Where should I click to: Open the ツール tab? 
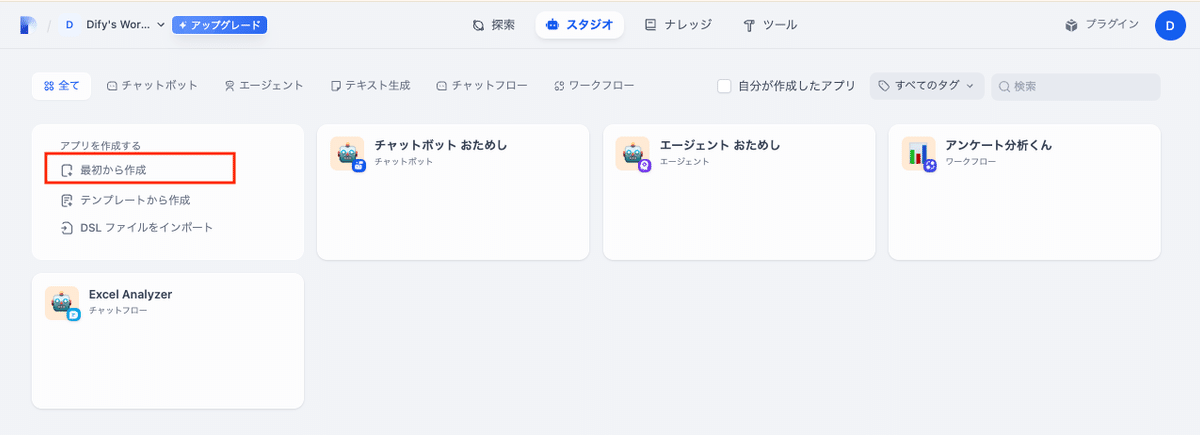coord(770,25)
